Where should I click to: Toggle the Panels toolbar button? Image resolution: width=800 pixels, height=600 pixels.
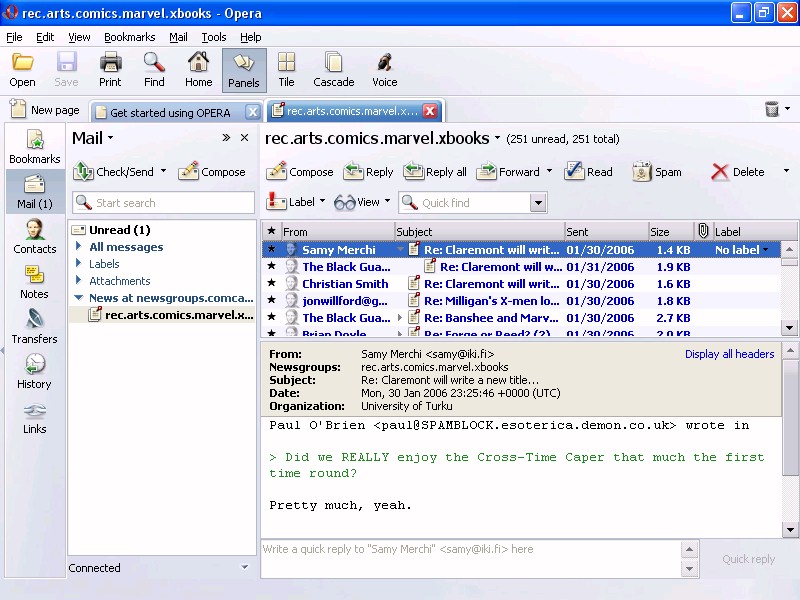pyautogui.click(x=243, y=70)
